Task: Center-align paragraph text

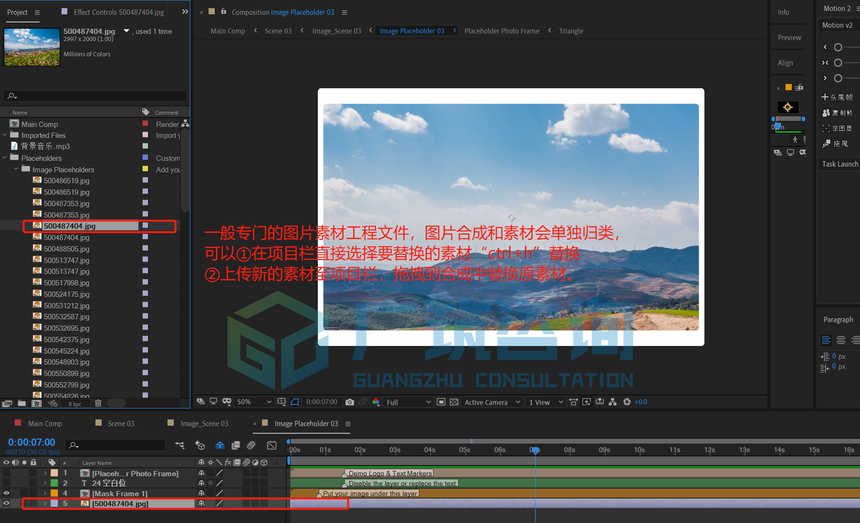Action: 840,340
